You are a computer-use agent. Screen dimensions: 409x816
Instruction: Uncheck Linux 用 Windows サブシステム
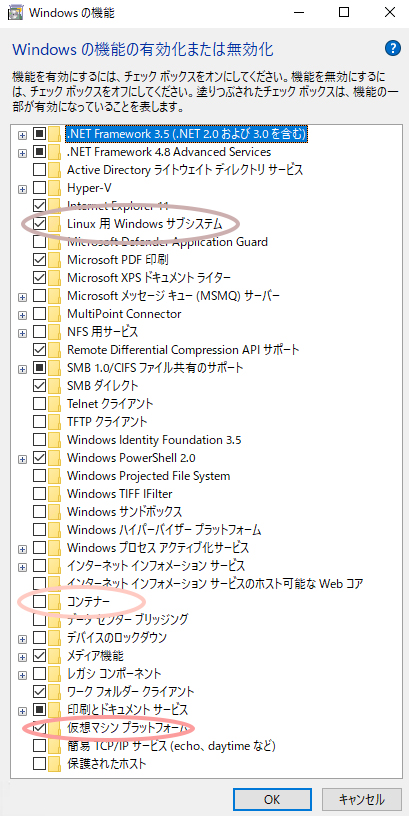pos(40,224)
